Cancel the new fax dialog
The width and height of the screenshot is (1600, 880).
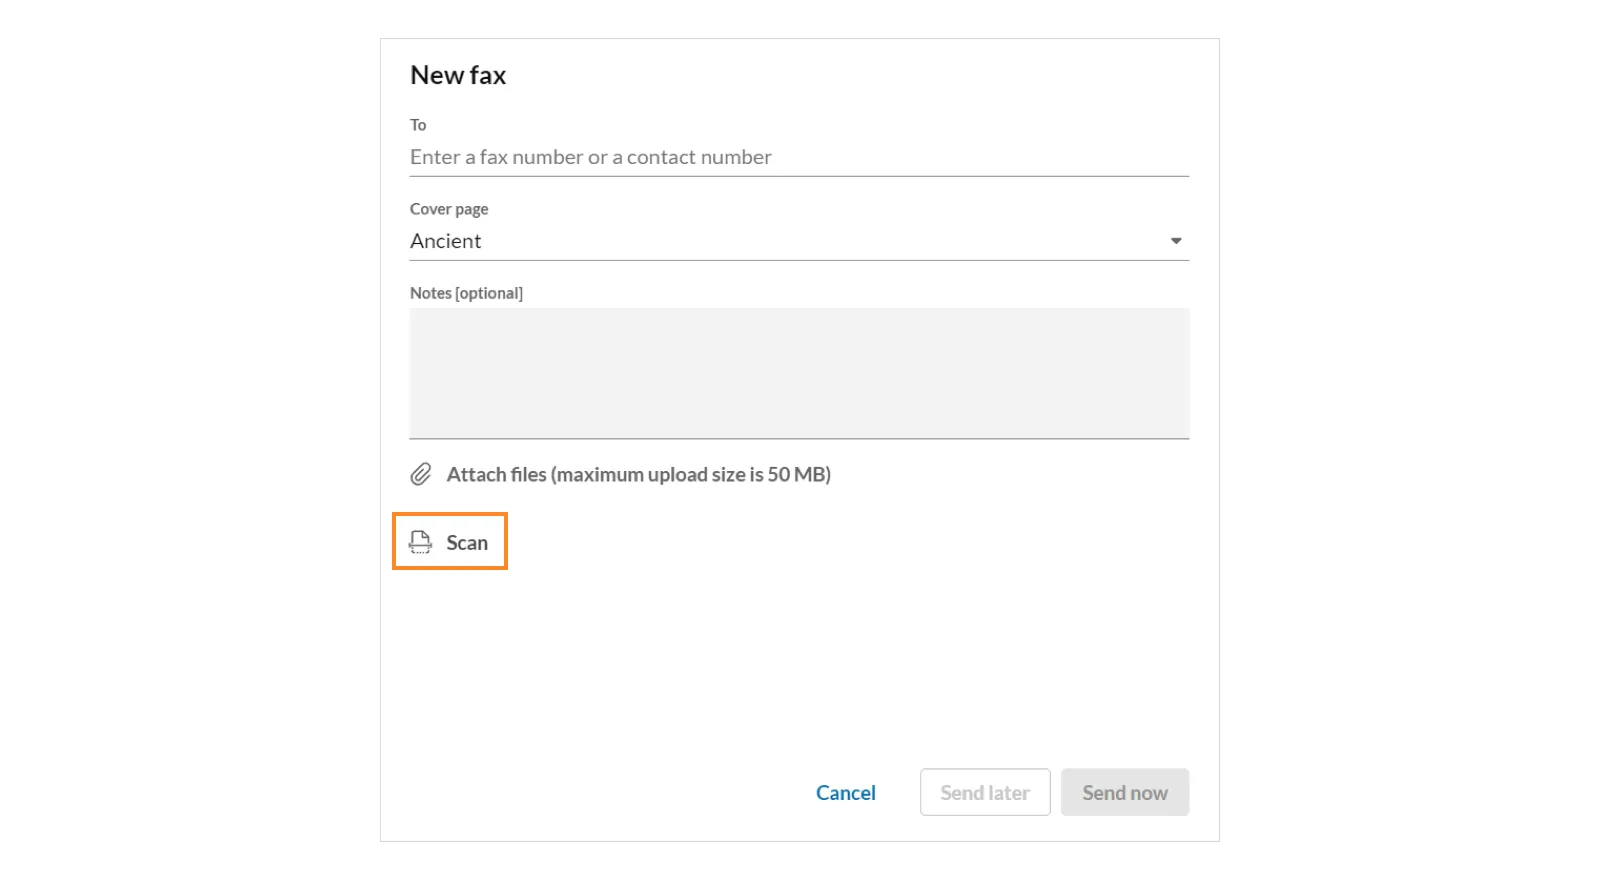(846, 792)
